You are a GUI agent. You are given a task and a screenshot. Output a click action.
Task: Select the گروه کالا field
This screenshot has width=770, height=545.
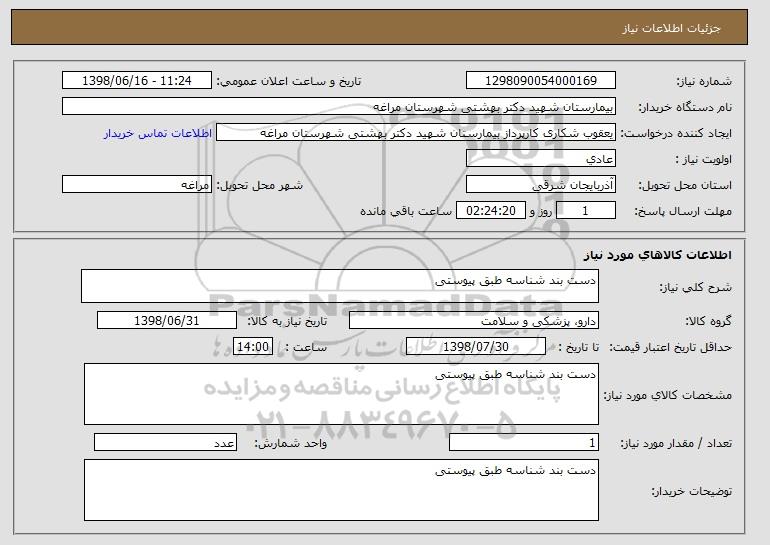point(475,321)
